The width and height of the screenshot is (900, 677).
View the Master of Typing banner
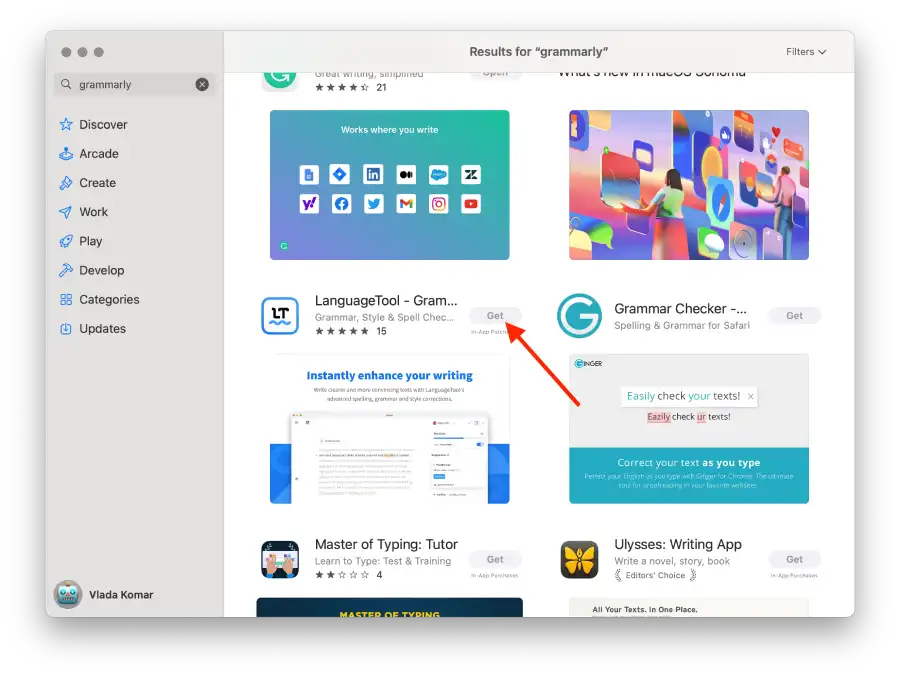click(390, 608)
